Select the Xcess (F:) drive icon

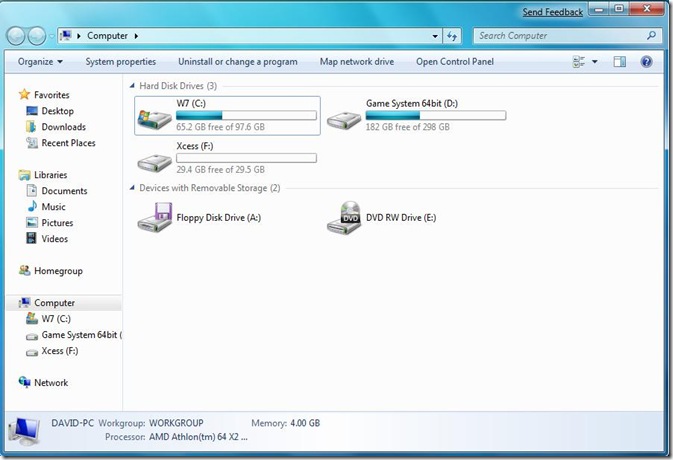tap(155, 162)
